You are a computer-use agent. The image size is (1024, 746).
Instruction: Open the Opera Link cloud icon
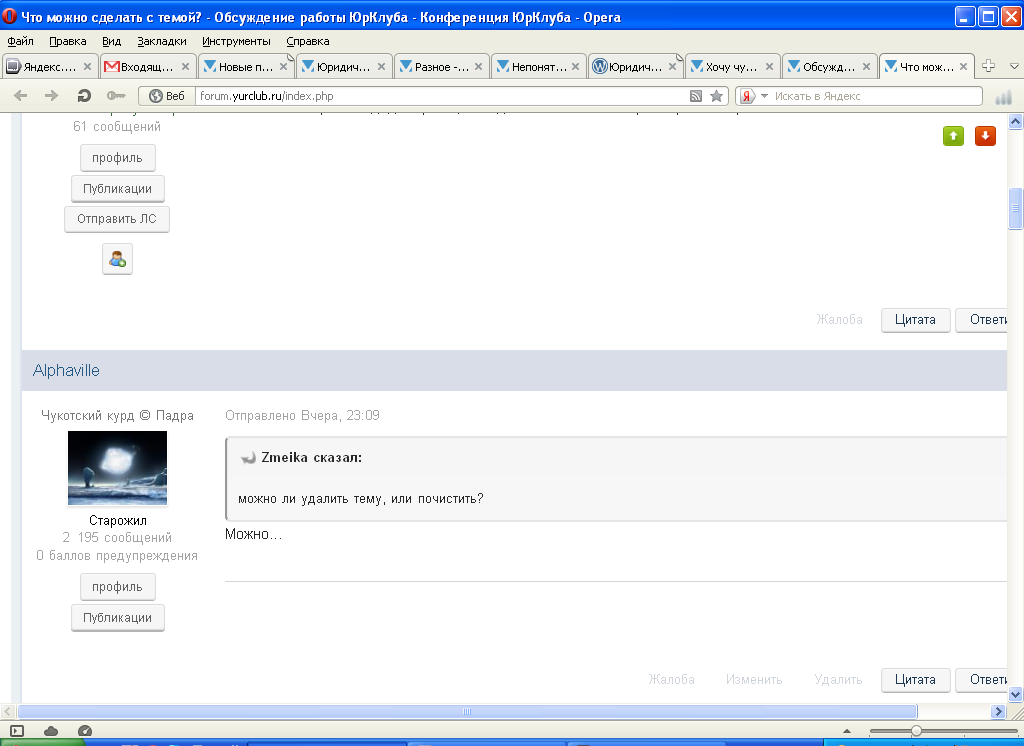tap(51, 731)
